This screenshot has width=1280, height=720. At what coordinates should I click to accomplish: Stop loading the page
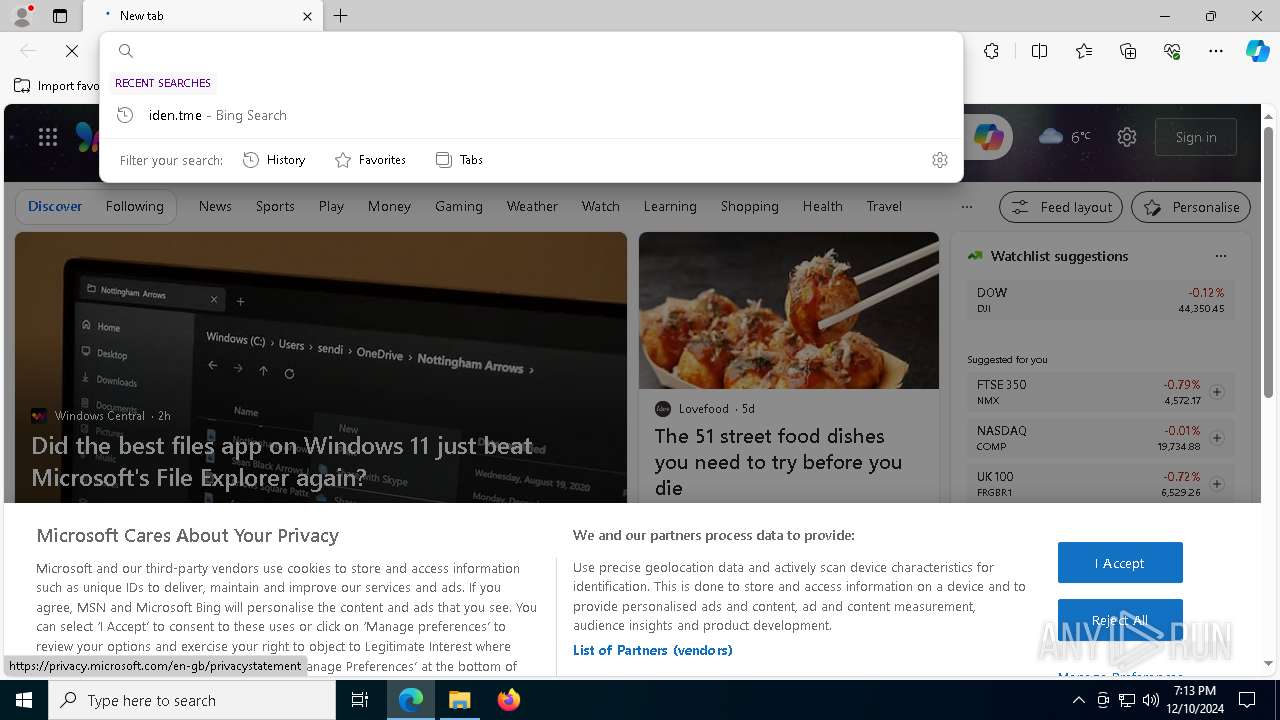[72, 51]
